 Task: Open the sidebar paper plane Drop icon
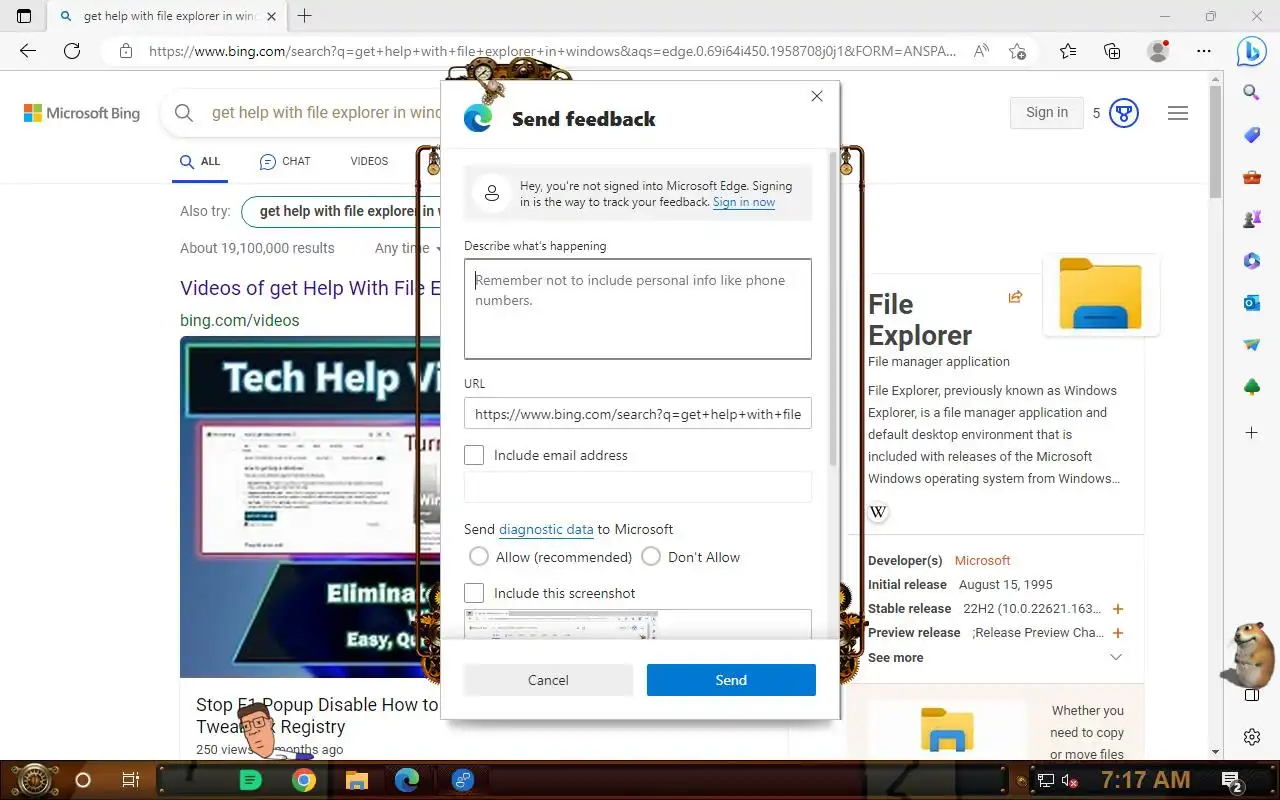point(1251,345)
